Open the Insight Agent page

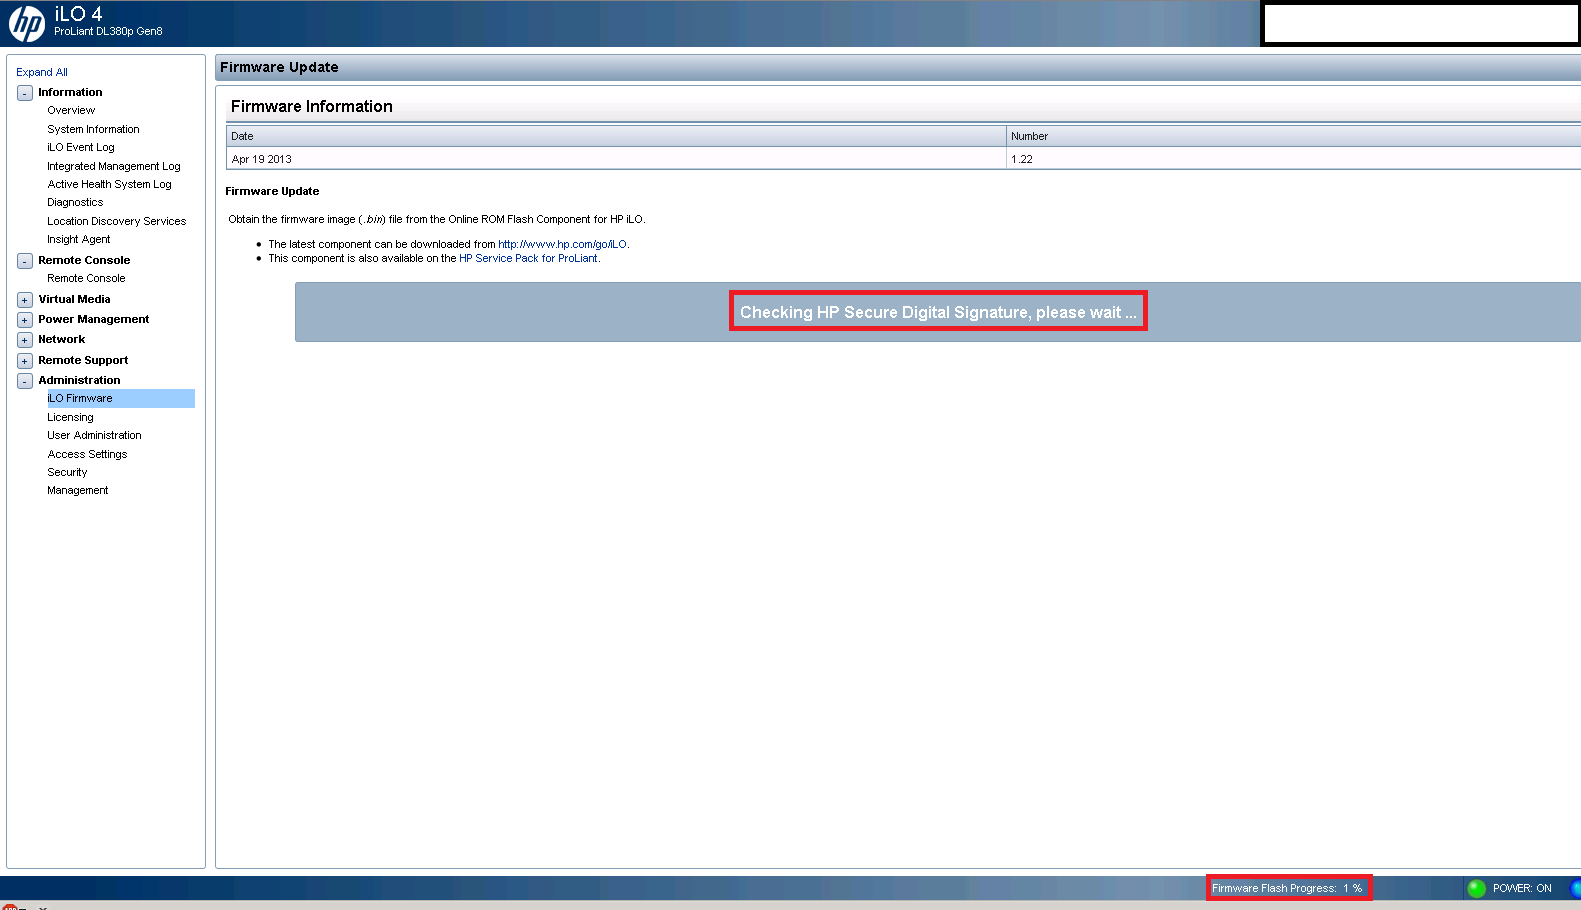click(x=79, y=239)
